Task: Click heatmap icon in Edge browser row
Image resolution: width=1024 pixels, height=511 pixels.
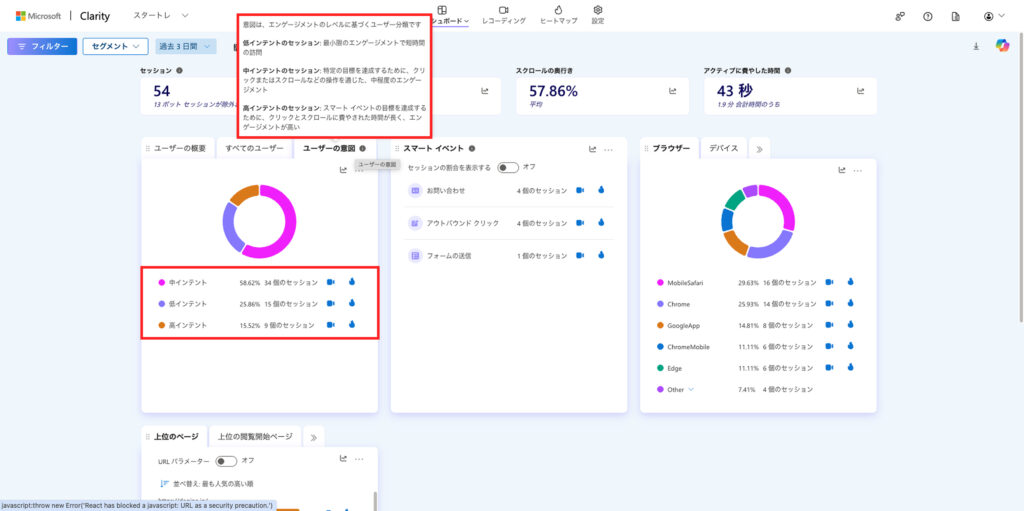Action: (850, 367)
